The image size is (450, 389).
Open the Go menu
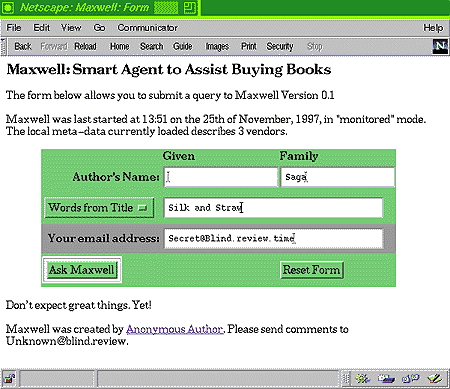(x=99, y=28)
